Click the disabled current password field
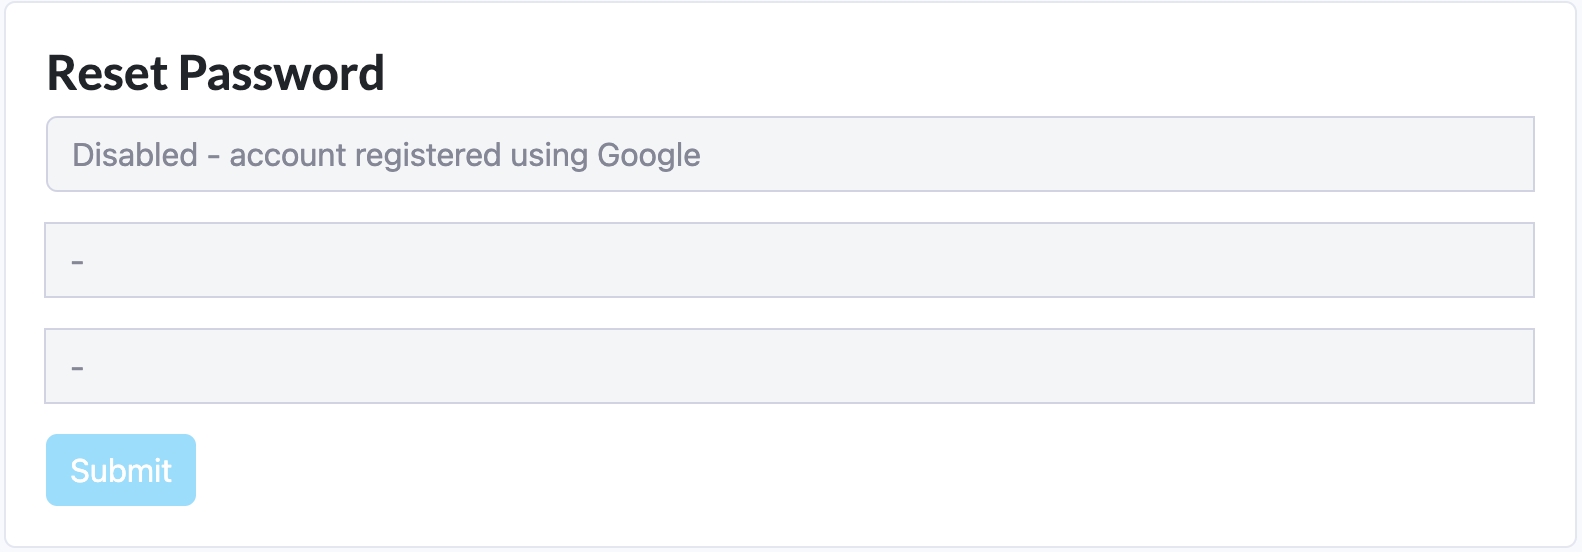This screenshot has height=552, width=1582. [790, 155]
